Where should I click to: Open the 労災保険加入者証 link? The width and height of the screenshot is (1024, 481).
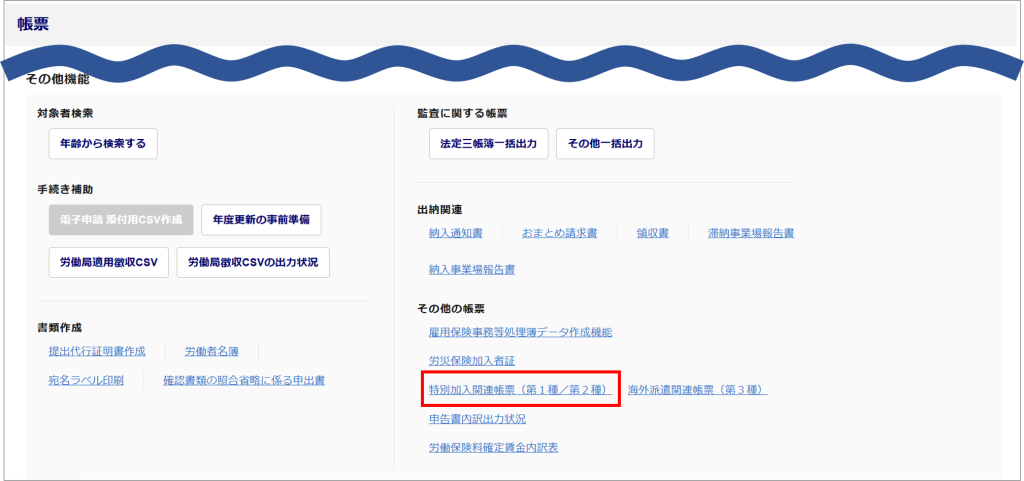[471, 359]
